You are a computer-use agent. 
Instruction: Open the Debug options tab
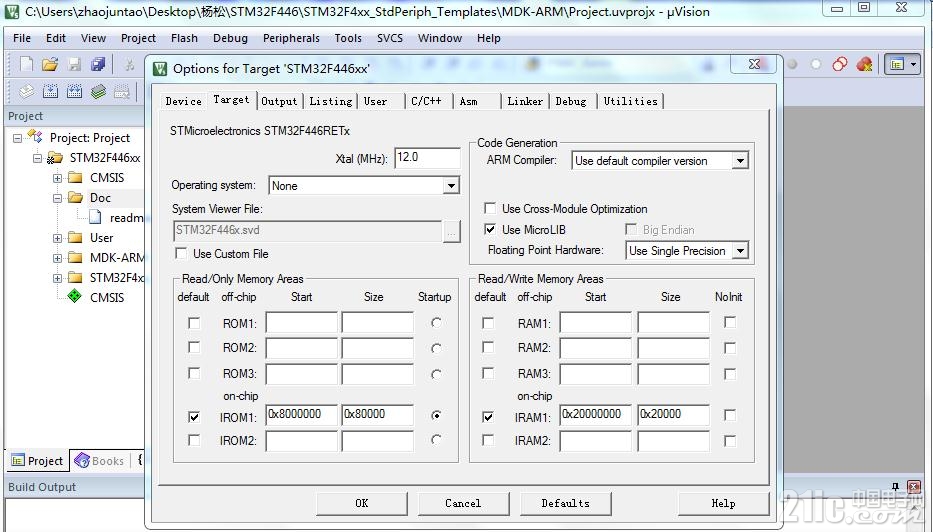(571, 101)
